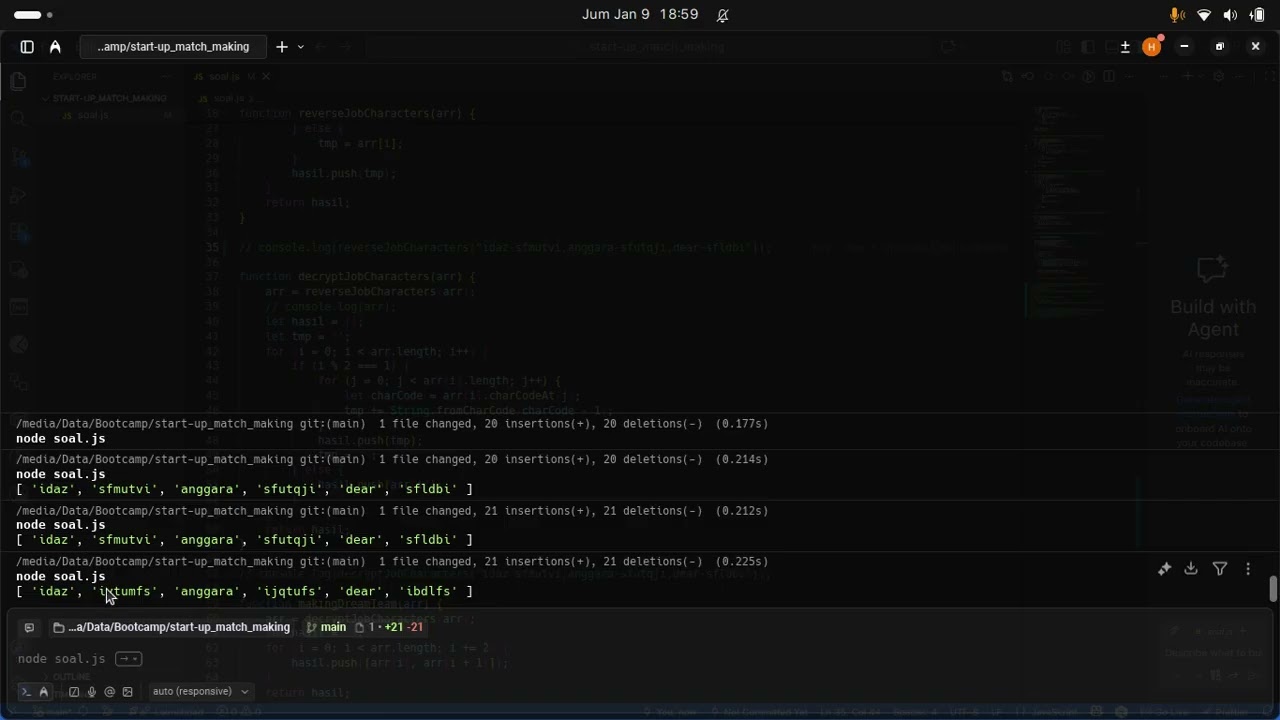This screenshot has height=720, width=1280.
Task: Open the Explorer icon in VS Code activity bar
Action: [18, 82]
